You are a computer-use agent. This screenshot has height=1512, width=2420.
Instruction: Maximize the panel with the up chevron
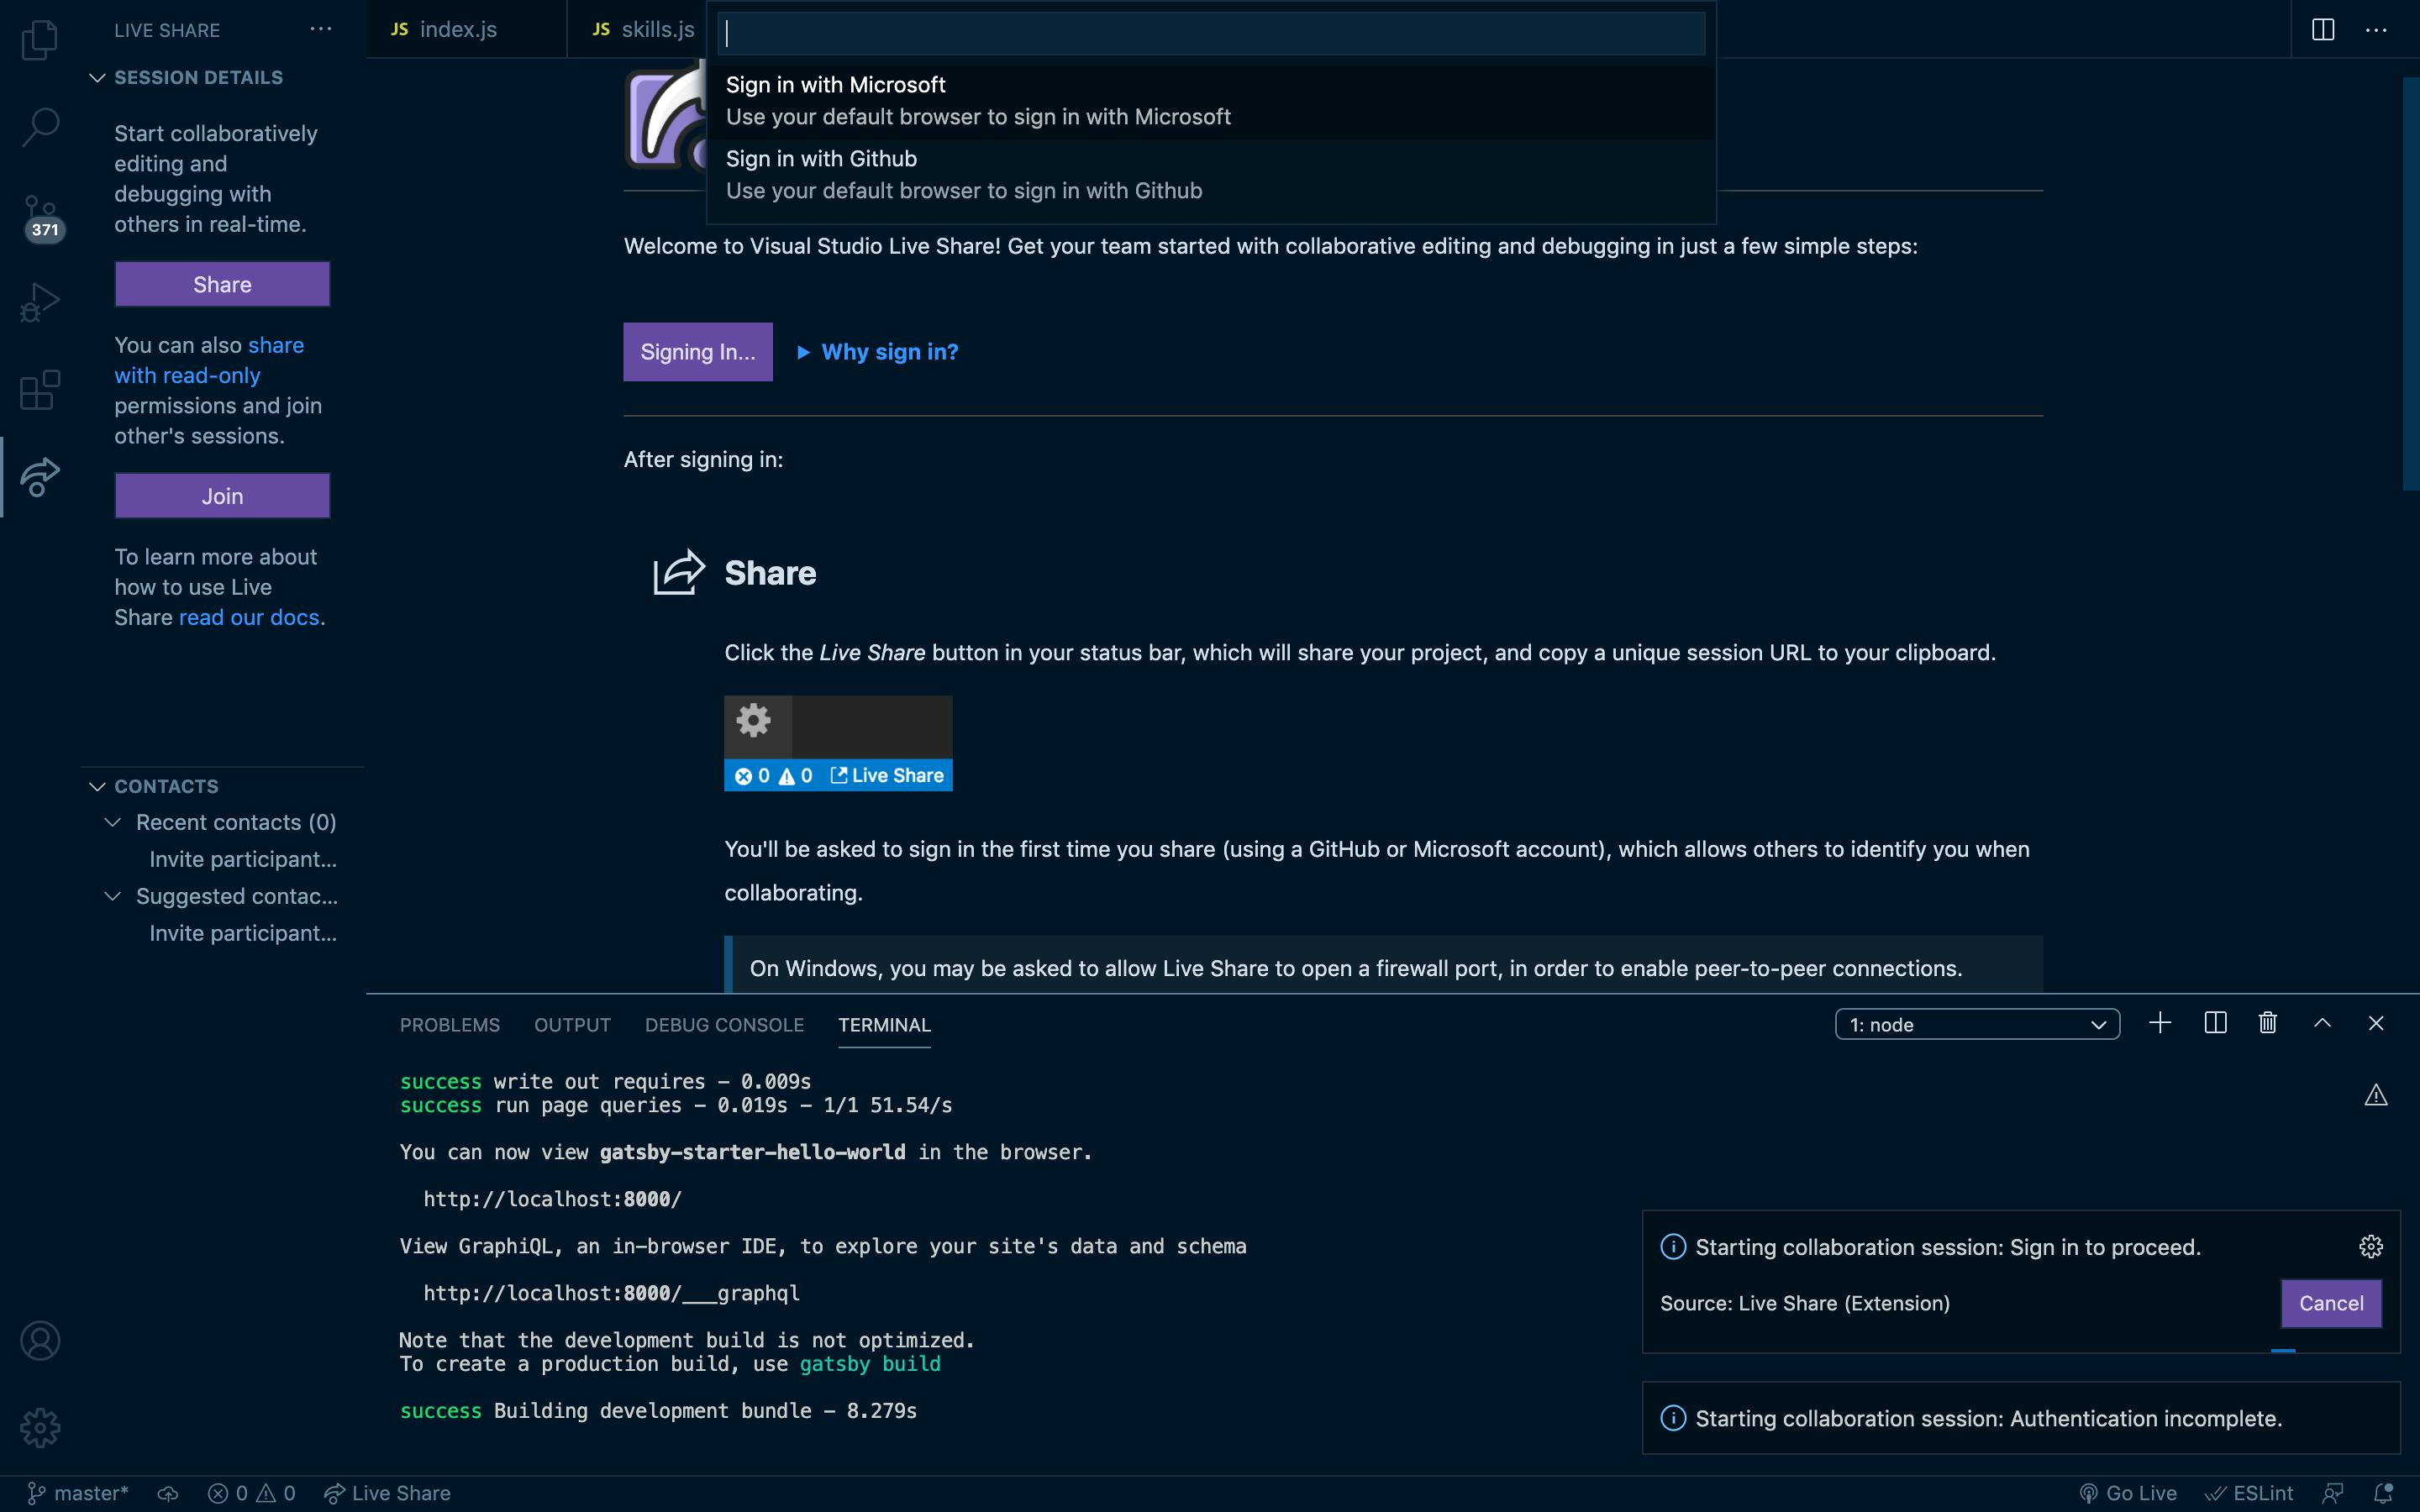(2323, 1023)
